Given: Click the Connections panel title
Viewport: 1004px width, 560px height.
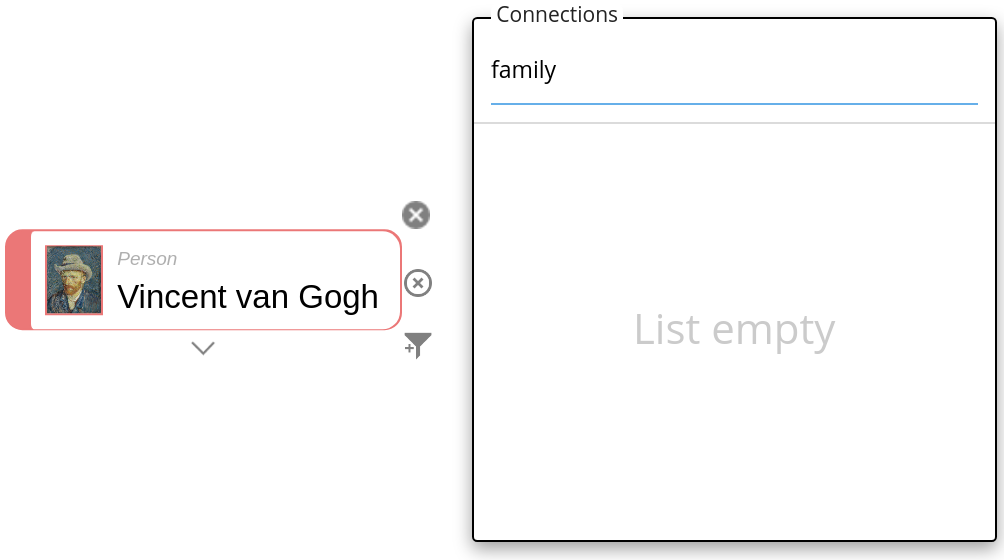Looking at the screenshot, I should coord(557,15).
